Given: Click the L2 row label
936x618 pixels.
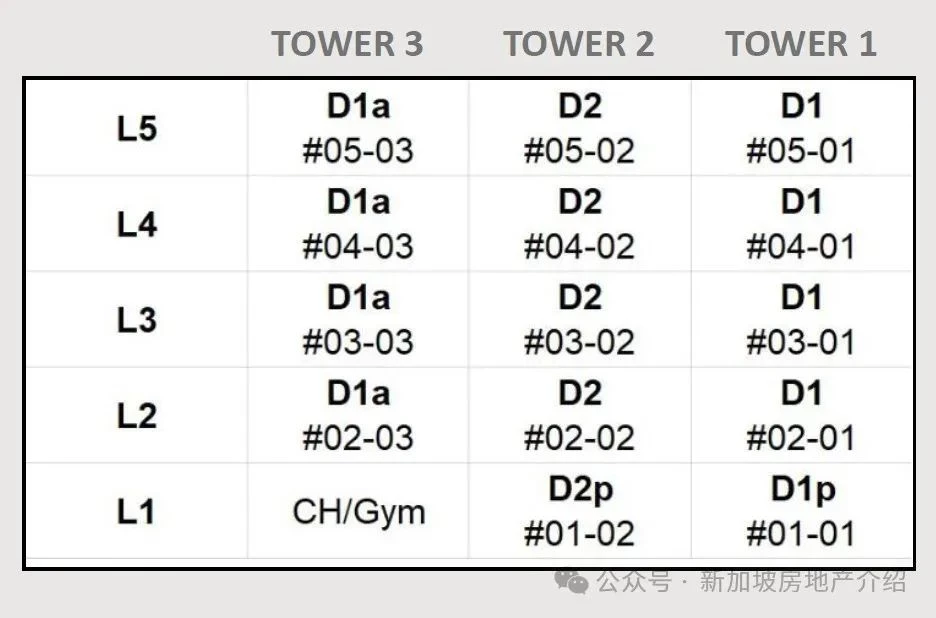Looking at the screenshot, I should pos(137,416).
